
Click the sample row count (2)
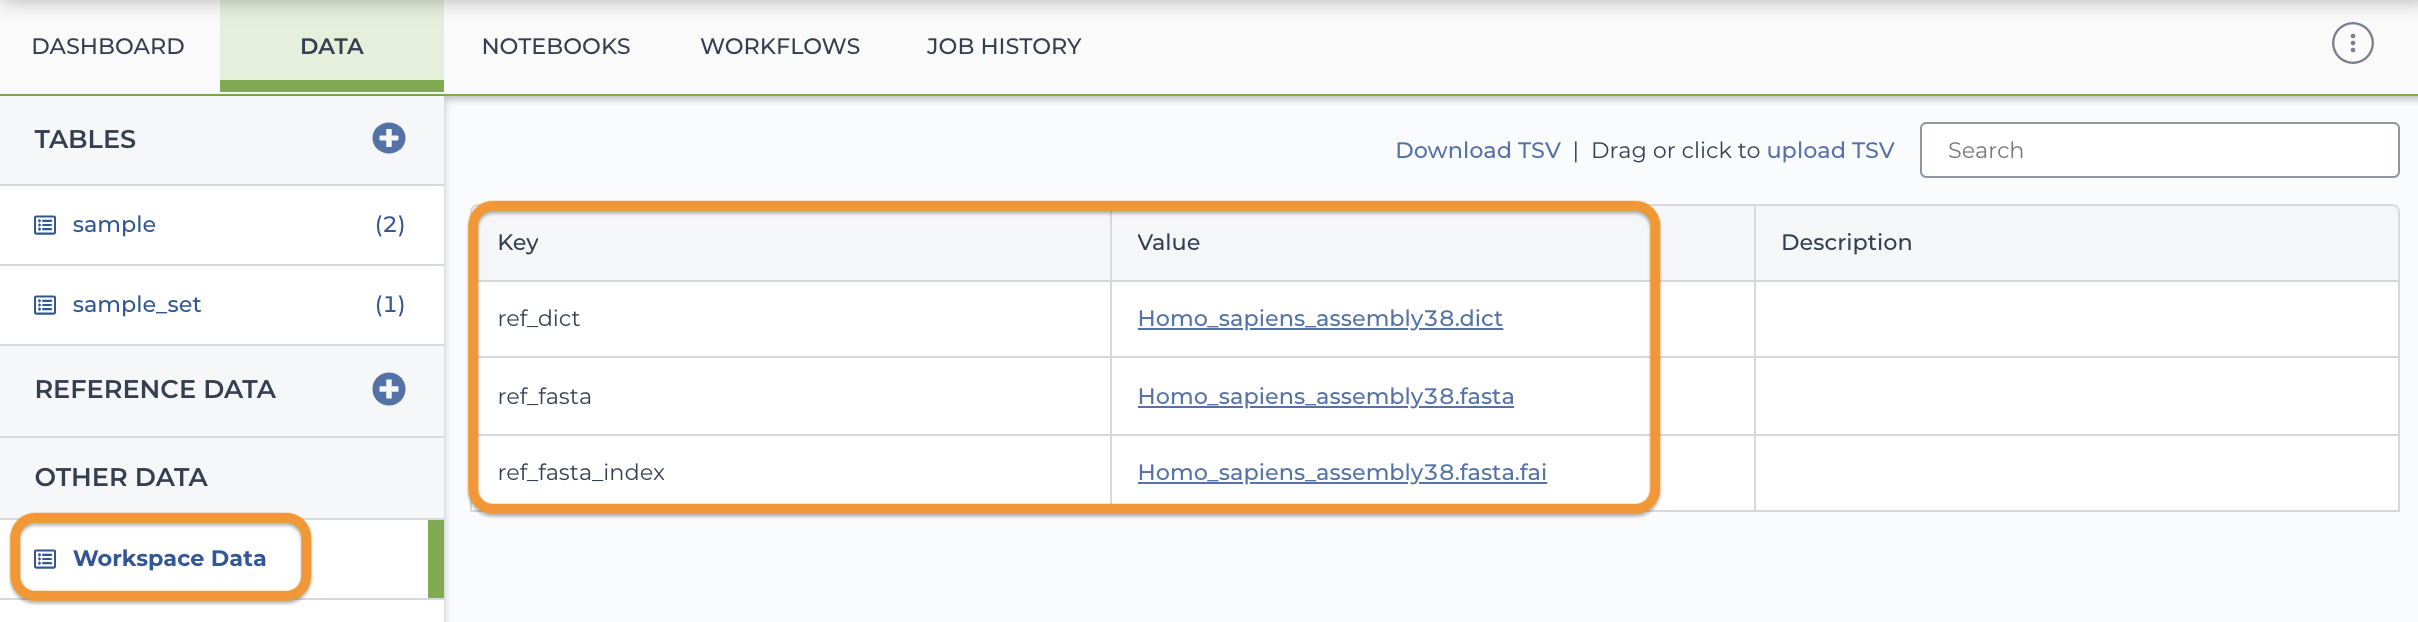390,224
